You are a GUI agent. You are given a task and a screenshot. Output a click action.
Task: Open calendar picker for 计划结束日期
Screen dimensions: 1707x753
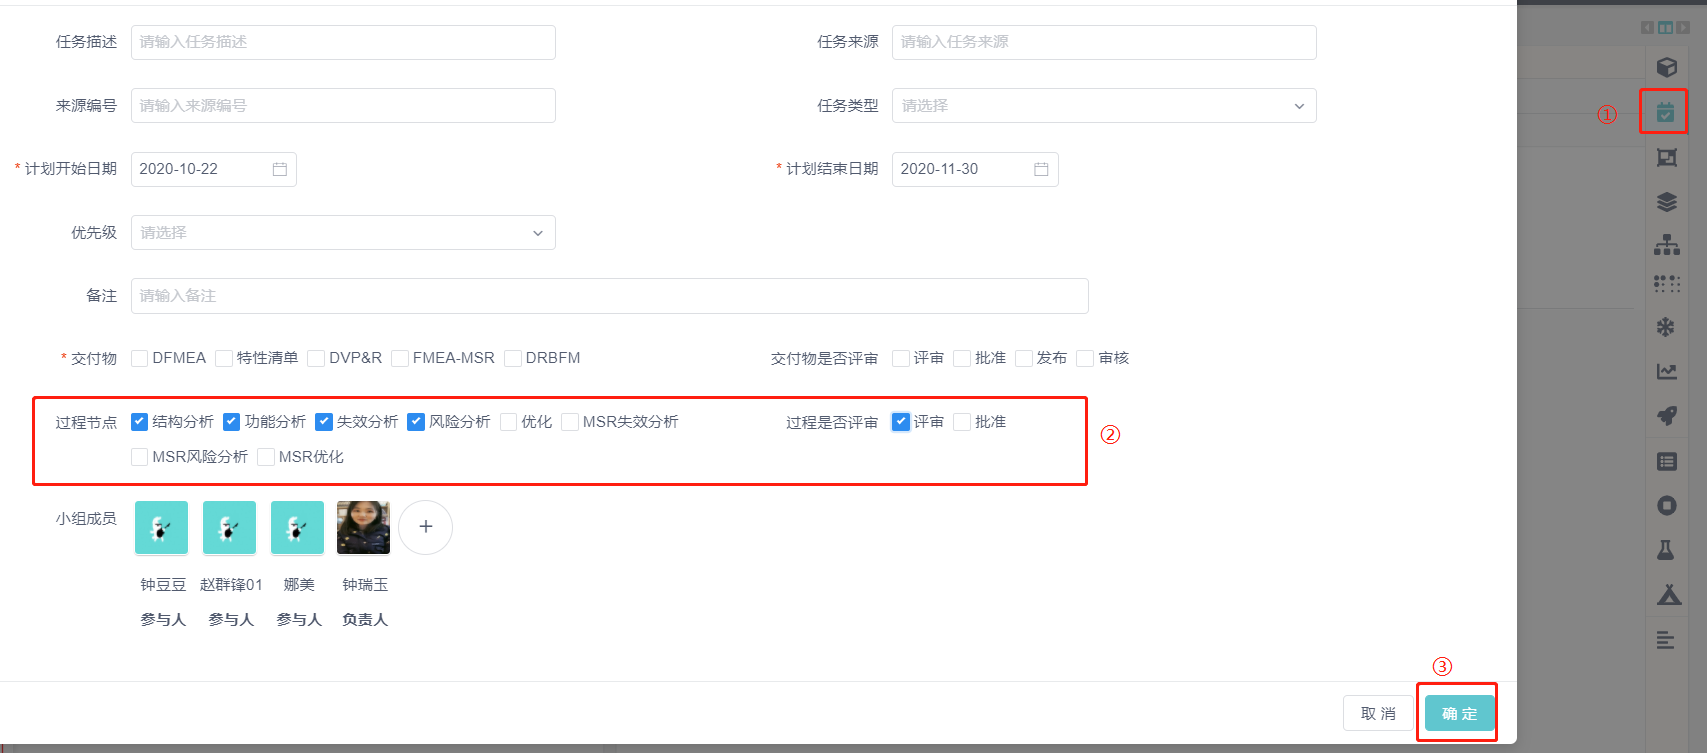[1041, 169]
